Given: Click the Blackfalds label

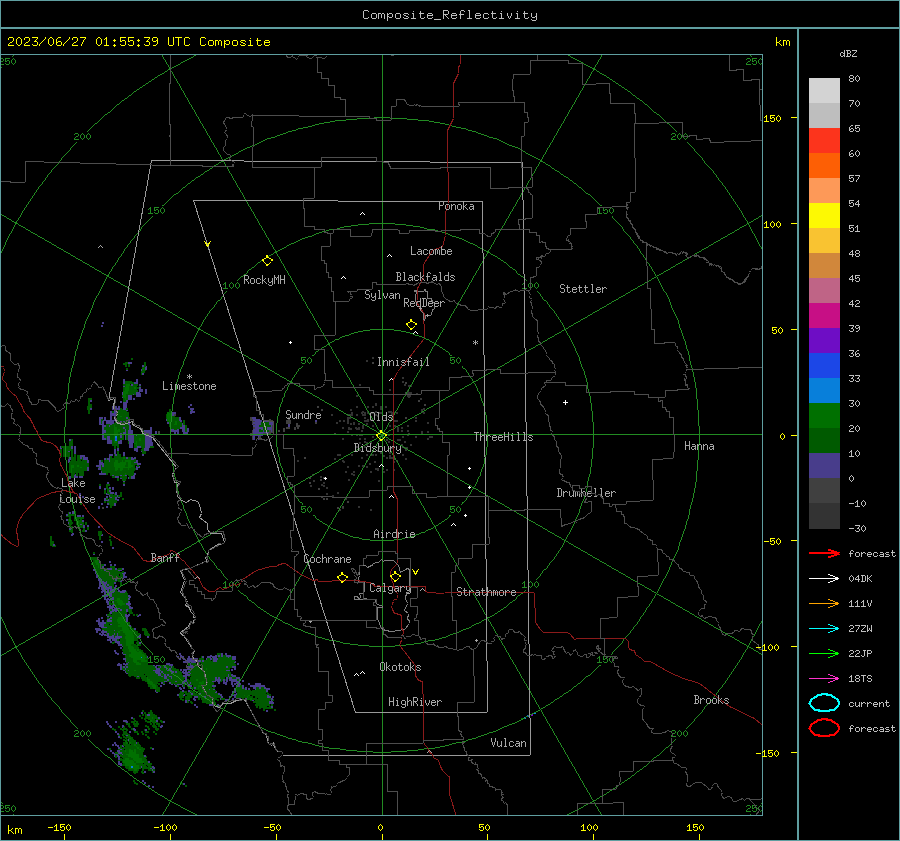Looking at the screenshot, I should coord(425,277).
